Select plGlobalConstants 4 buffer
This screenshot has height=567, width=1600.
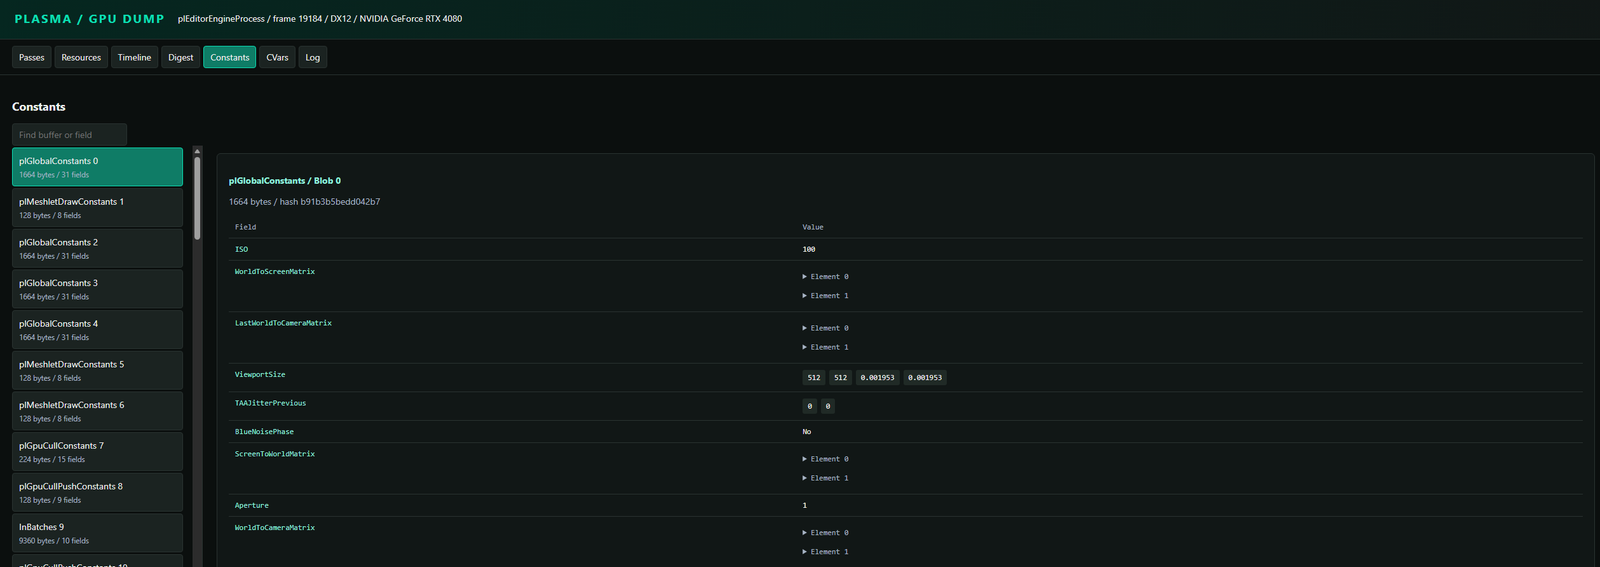tap(97, 330)
